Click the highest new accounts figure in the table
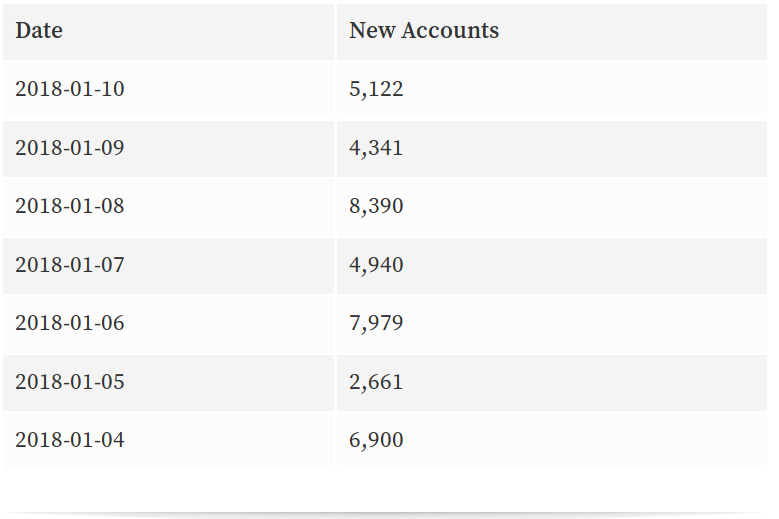The image size is (779, 519). click(x=376, y=206)
